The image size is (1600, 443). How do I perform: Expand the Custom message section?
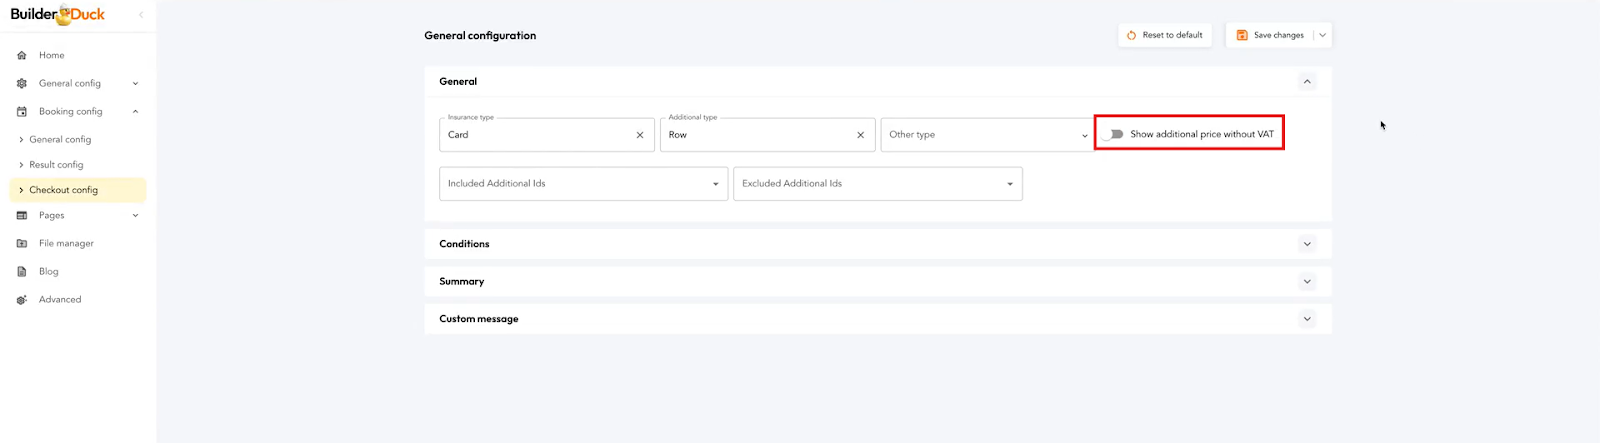point(1306,319)
